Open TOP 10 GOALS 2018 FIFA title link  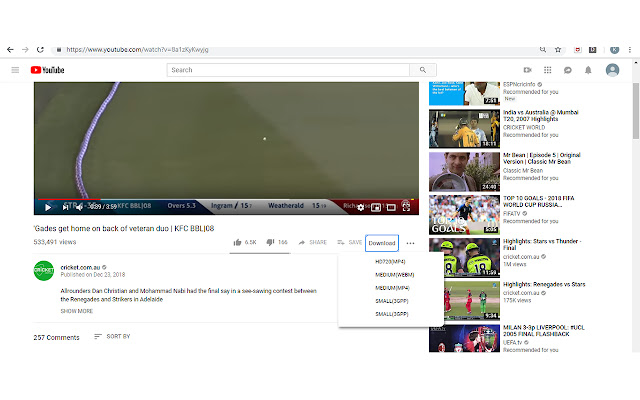pos(539,201)
